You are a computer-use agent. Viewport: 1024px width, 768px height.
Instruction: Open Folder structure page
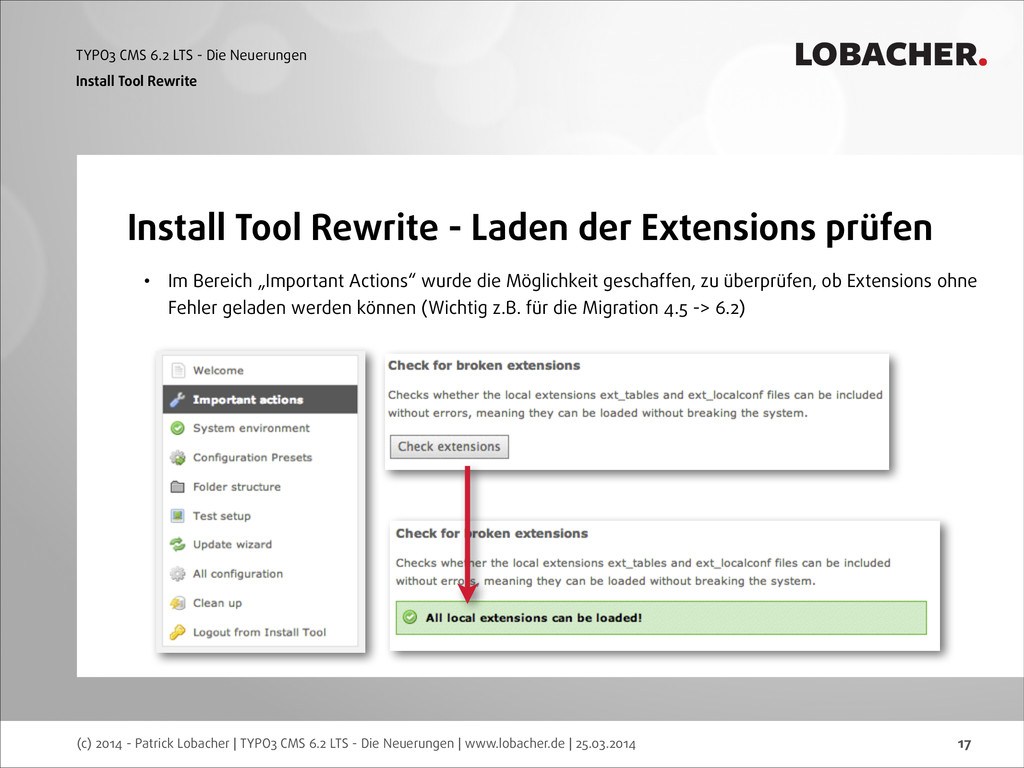260,487
